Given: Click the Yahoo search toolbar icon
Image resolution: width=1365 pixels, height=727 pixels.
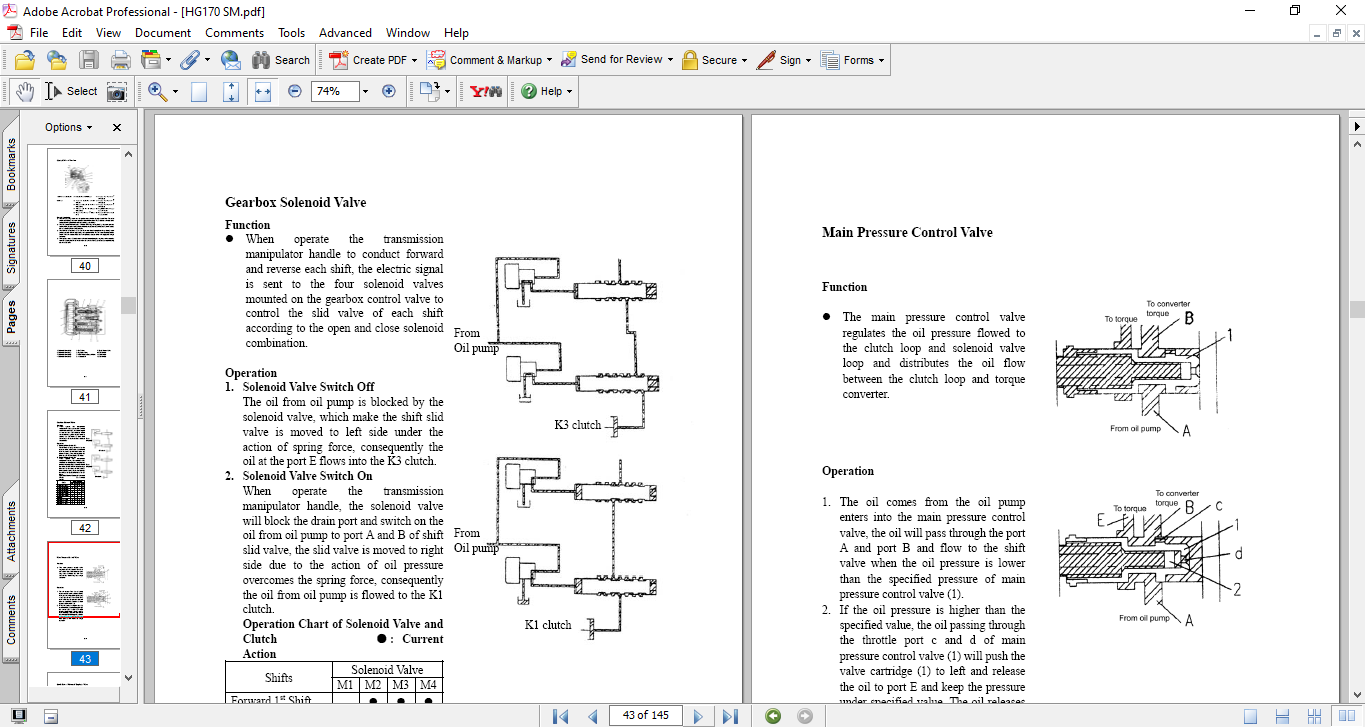Looking at the screenshot, I should pyautogui.click(x=486, y=91).
